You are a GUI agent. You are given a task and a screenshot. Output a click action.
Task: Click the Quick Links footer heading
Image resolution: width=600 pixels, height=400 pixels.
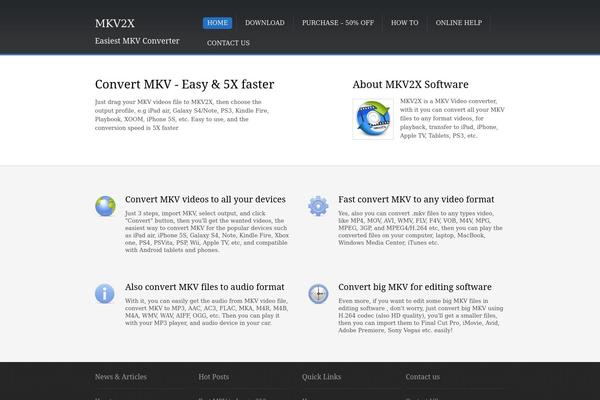[x=321, y=377]
